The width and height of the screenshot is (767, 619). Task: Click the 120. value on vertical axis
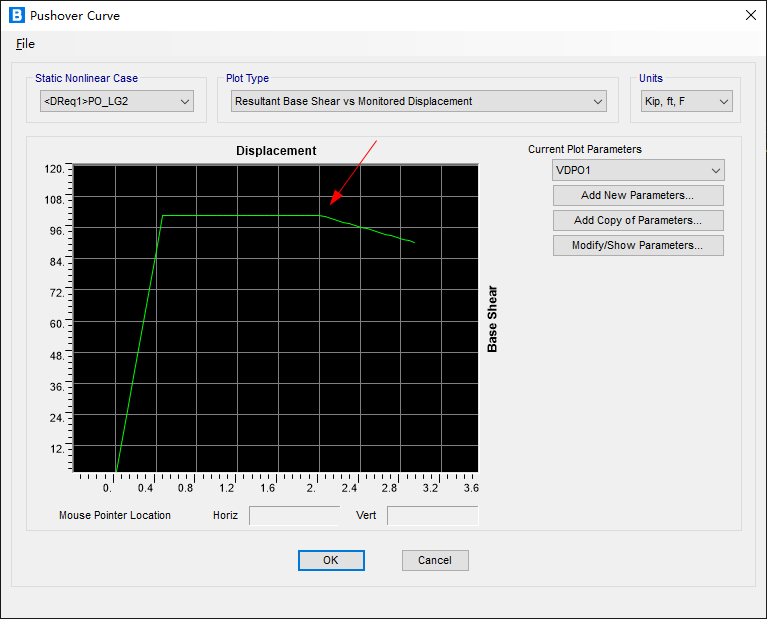pos(54,169)
